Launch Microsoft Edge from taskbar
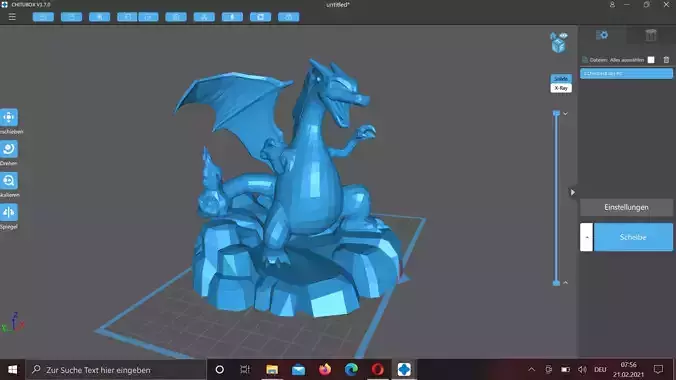This screenshot has height=380, width=676. click(351, 370)
